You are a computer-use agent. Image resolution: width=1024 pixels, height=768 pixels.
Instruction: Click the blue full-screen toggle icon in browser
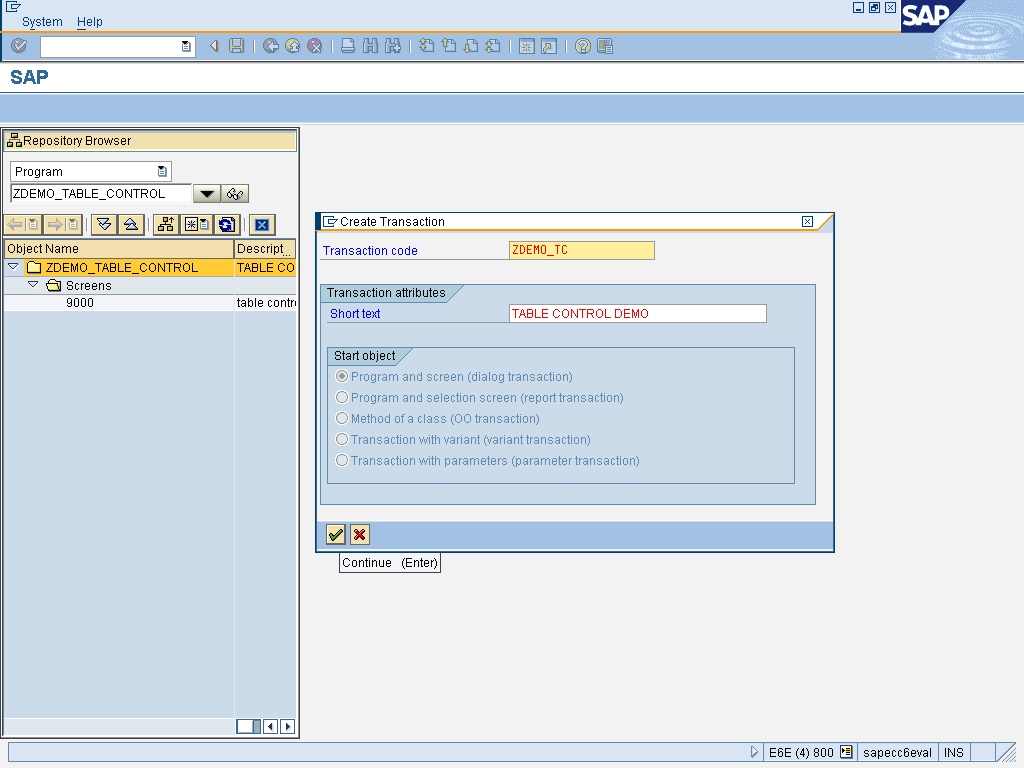tap(261, 224)
